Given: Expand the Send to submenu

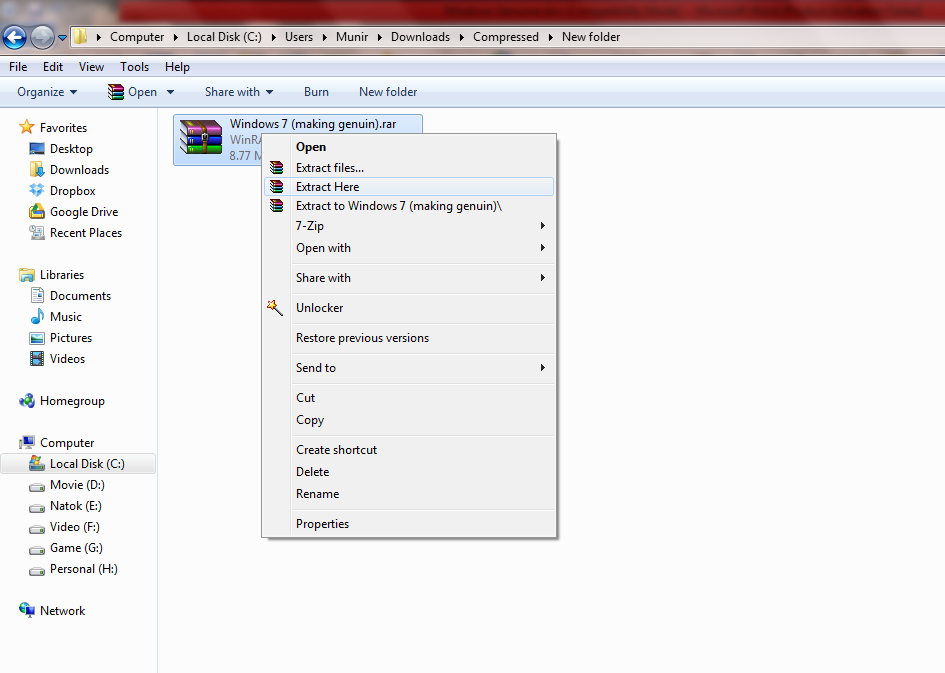Looking at the screenshot, I should coord(315,368).
